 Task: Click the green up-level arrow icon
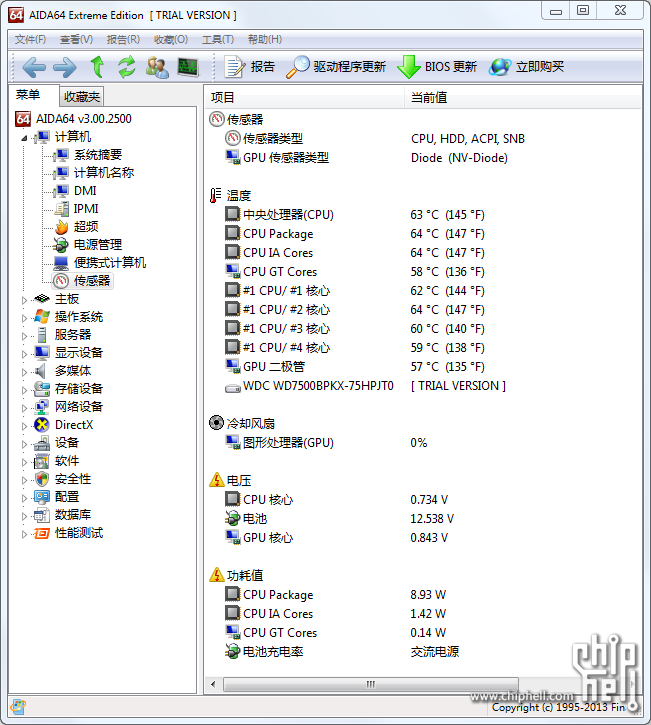point(97,67)
